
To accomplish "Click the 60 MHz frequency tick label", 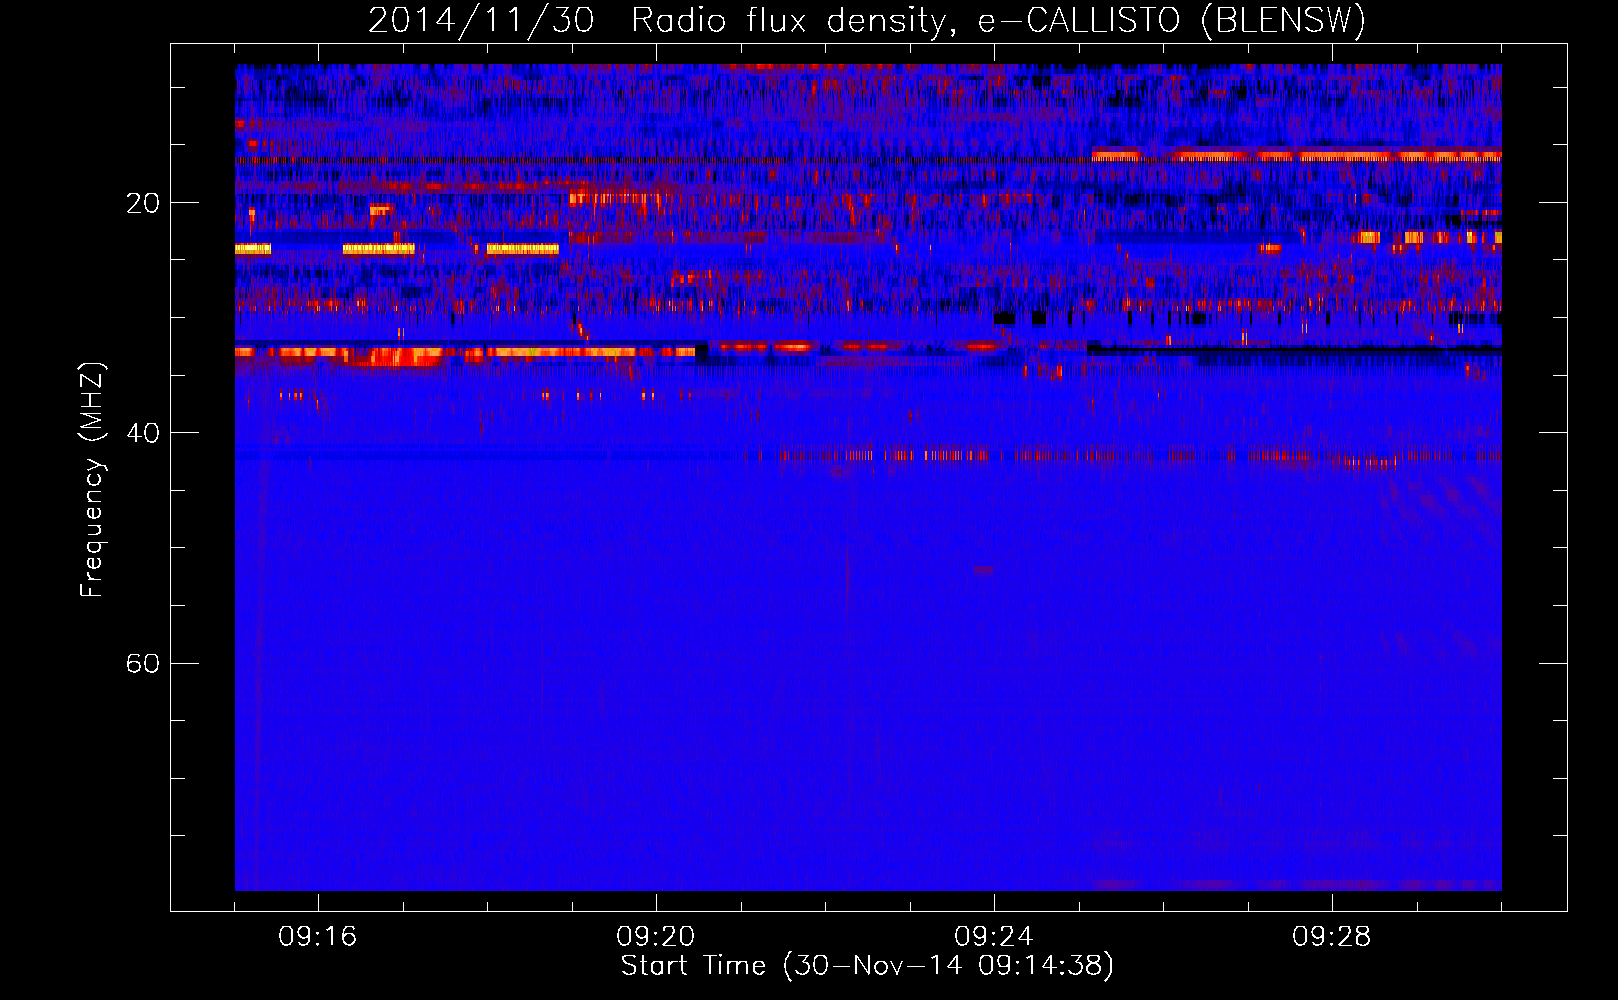I will coord(143,663).
